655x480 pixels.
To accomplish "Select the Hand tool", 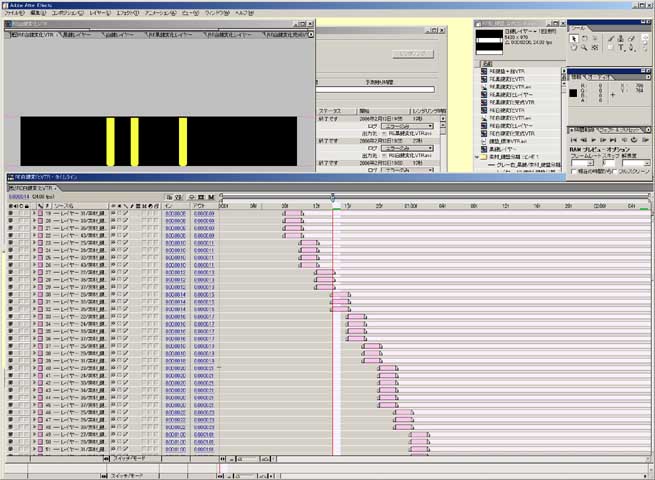I will pyautogui.click(x=574, y=47).
